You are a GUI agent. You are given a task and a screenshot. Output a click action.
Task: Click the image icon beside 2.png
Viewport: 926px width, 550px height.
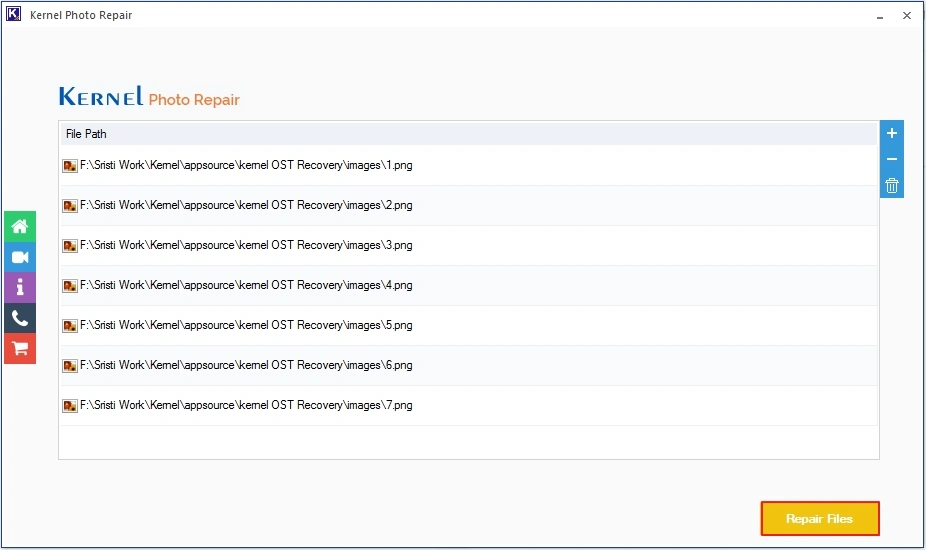(x=70, y=206)
